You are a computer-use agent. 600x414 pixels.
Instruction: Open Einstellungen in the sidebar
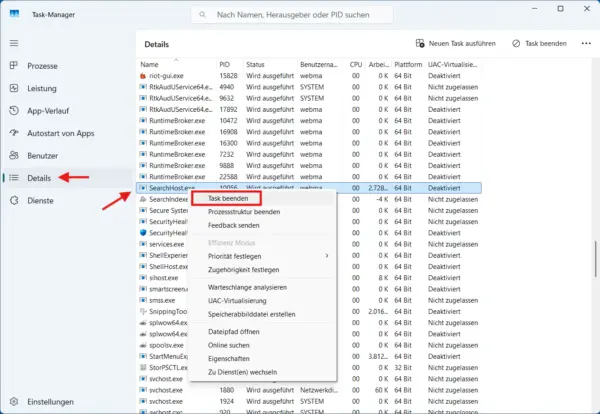tap(50, 402)
